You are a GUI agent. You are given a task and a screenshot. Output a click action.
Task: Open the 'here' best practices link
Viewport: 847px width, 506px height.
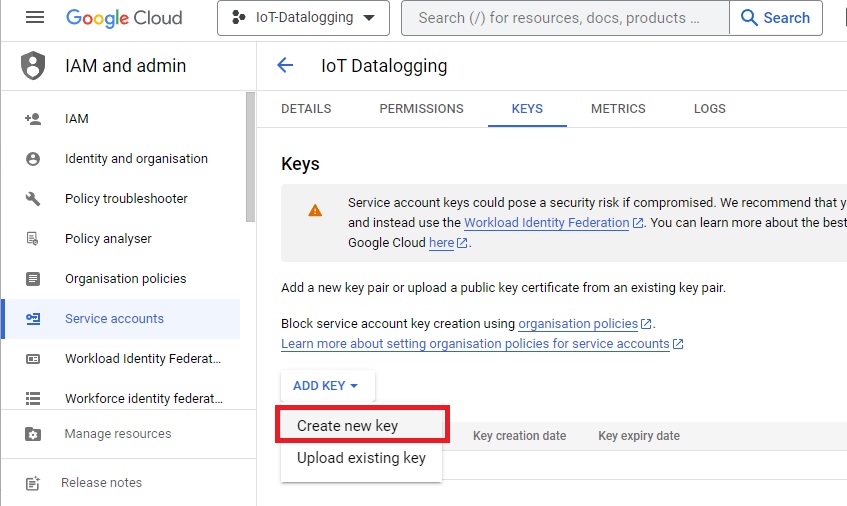(441, 243)
